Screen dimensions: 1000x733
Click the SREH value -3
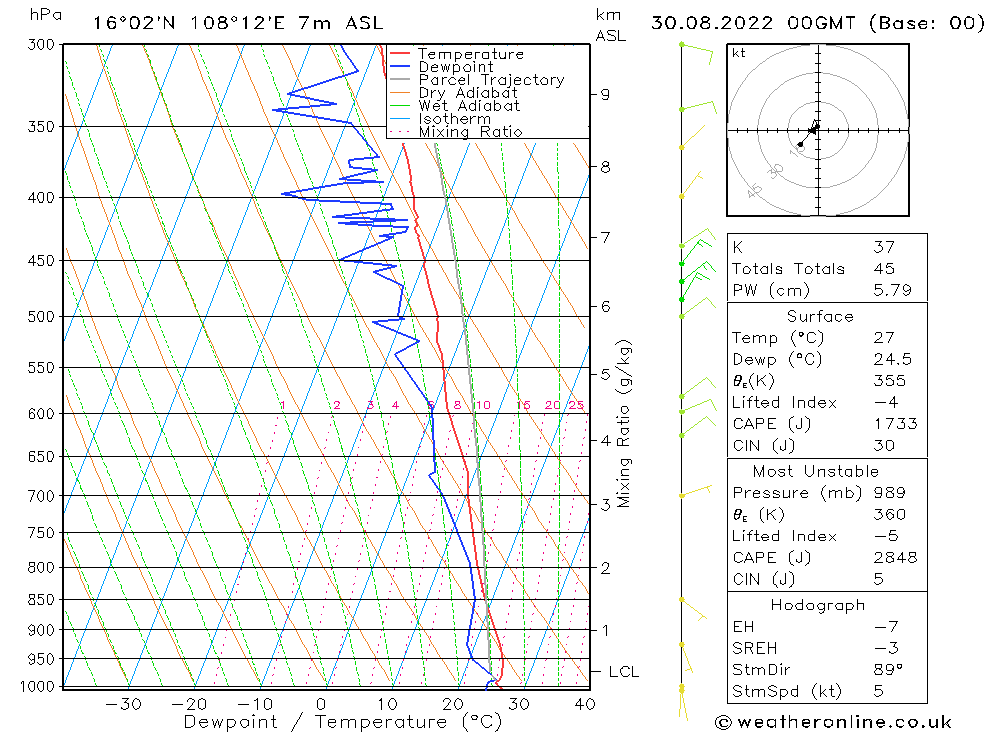click(886, 648)
